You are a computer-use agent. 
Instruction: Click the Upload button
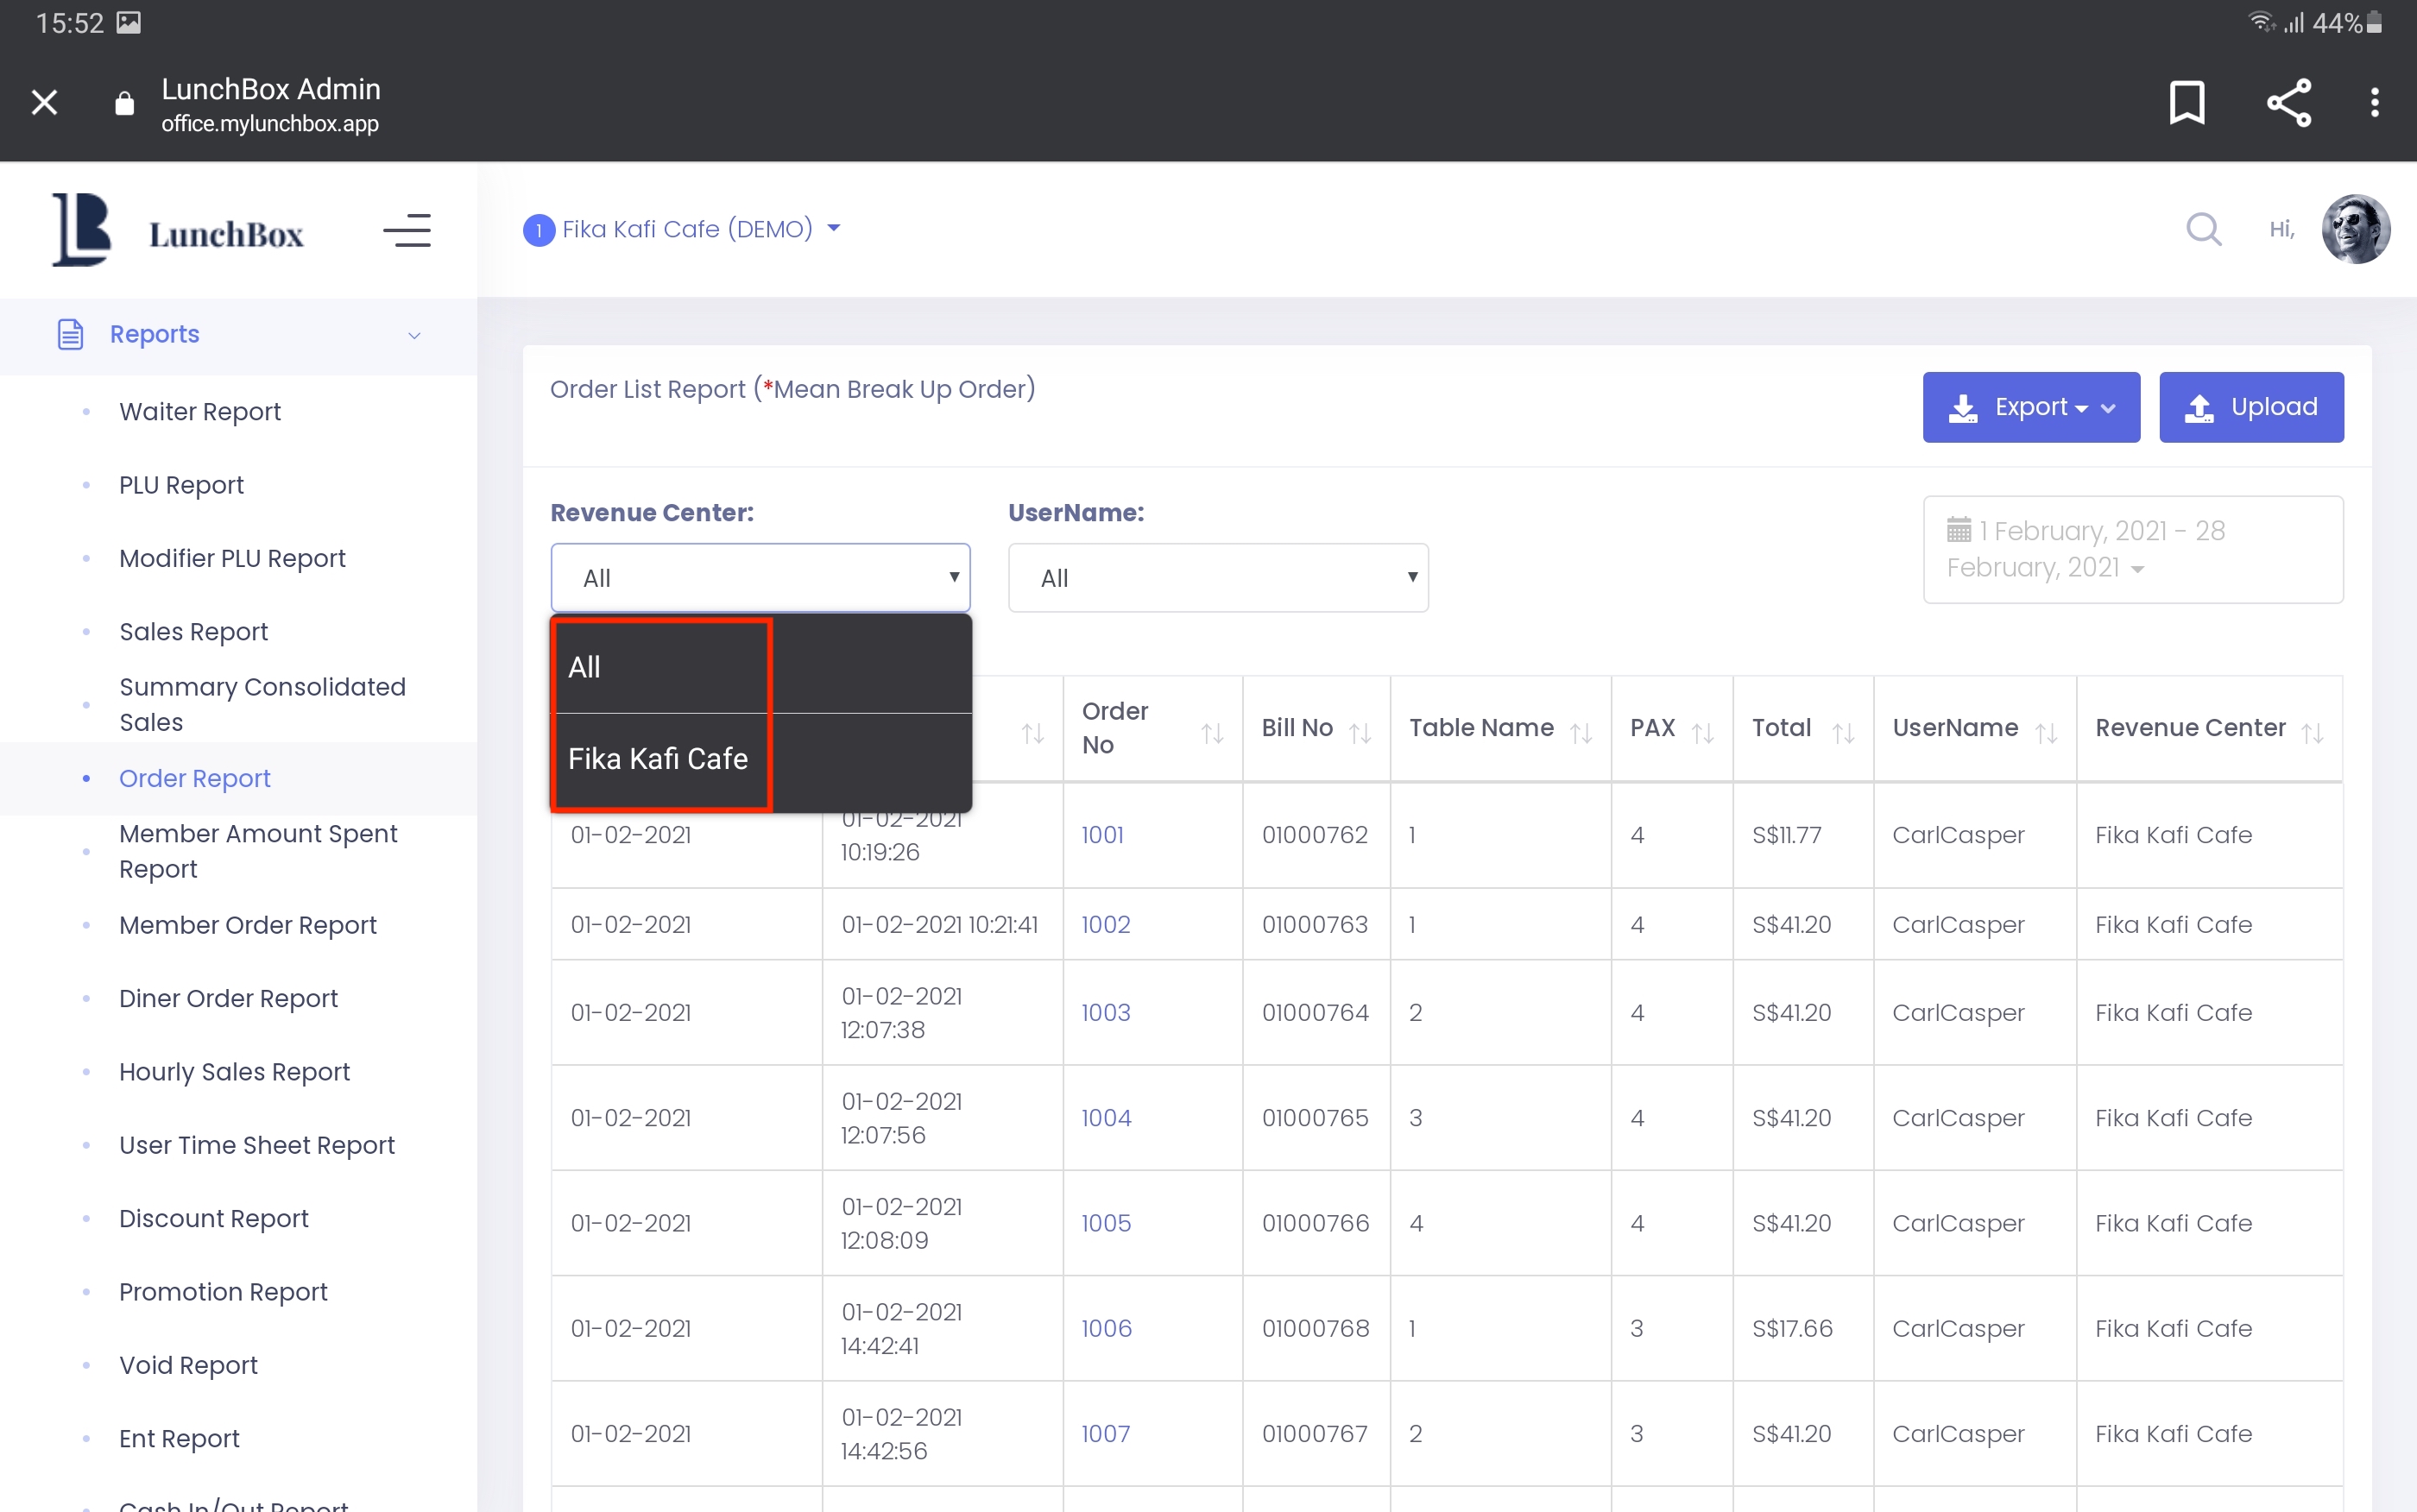(x=2250, y=407)
